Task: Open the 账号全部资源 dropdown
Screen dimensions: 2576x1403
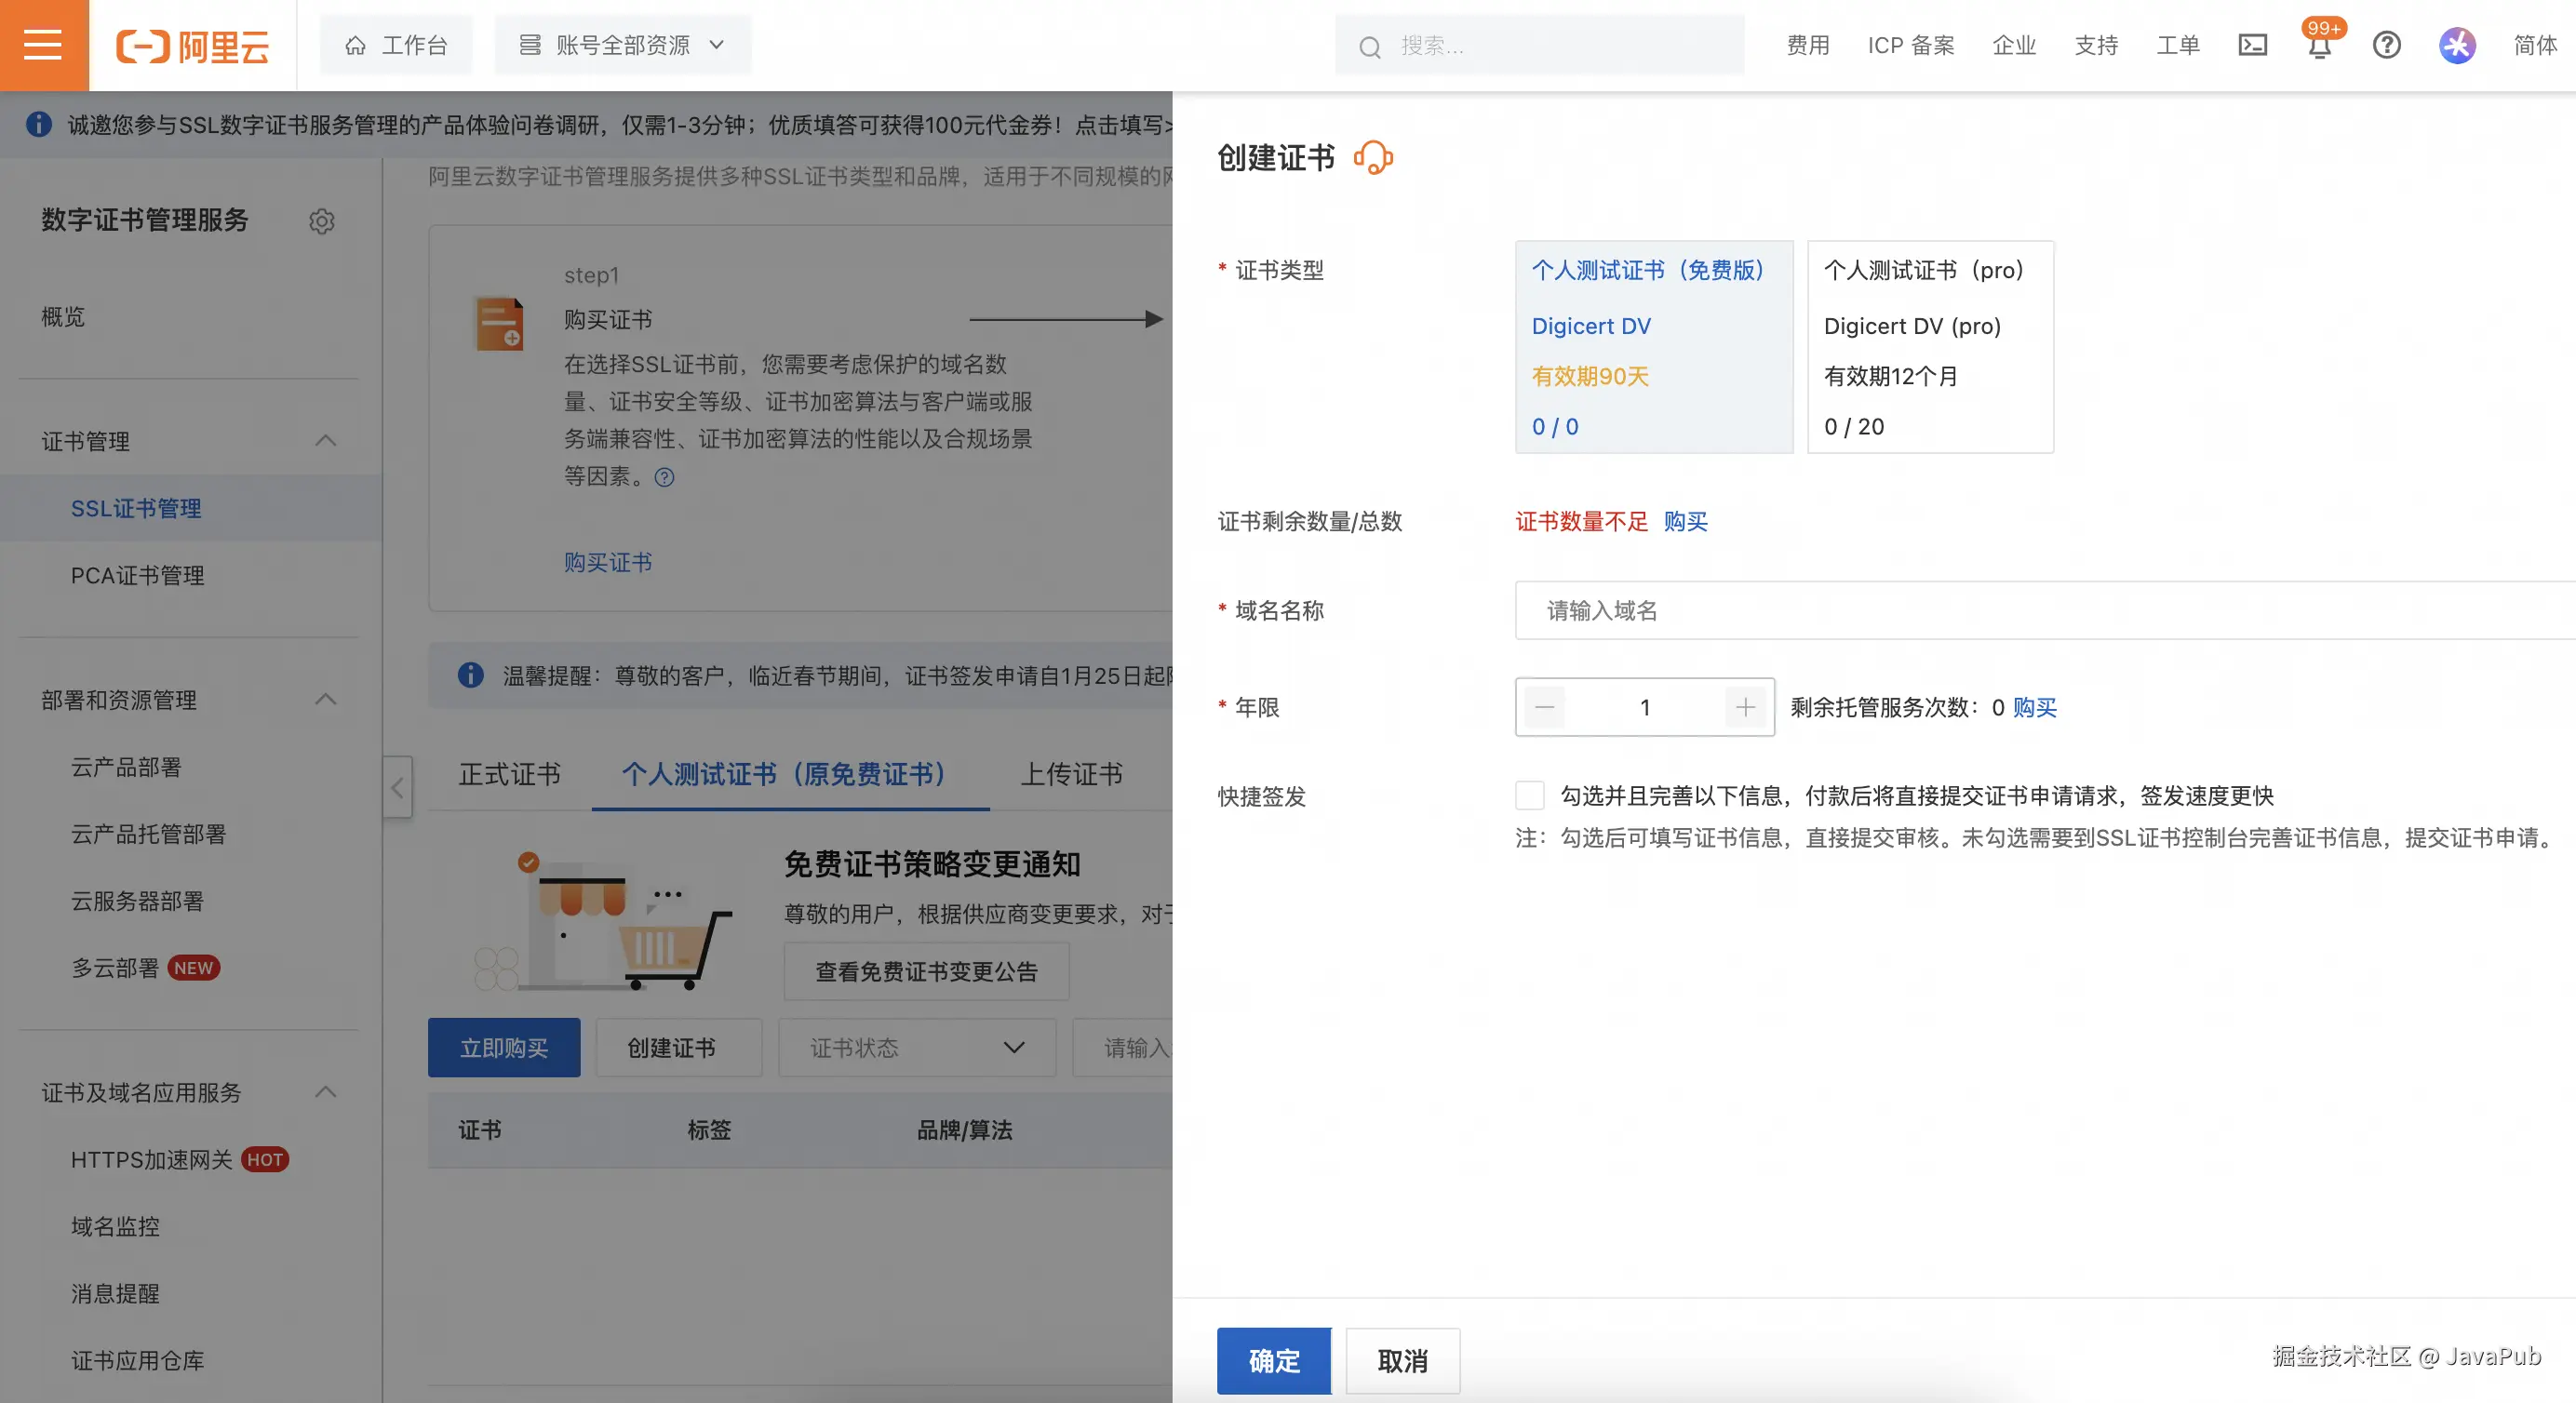Action: coord(622,45)
